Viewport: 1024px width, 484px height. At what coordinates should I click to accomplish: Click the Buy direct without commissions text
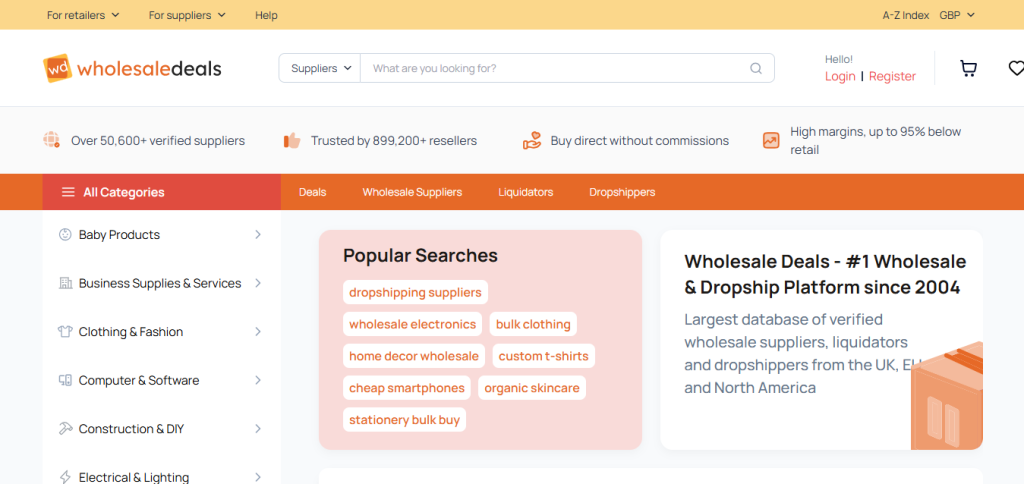pyautogui.click(x=639, y=140)
